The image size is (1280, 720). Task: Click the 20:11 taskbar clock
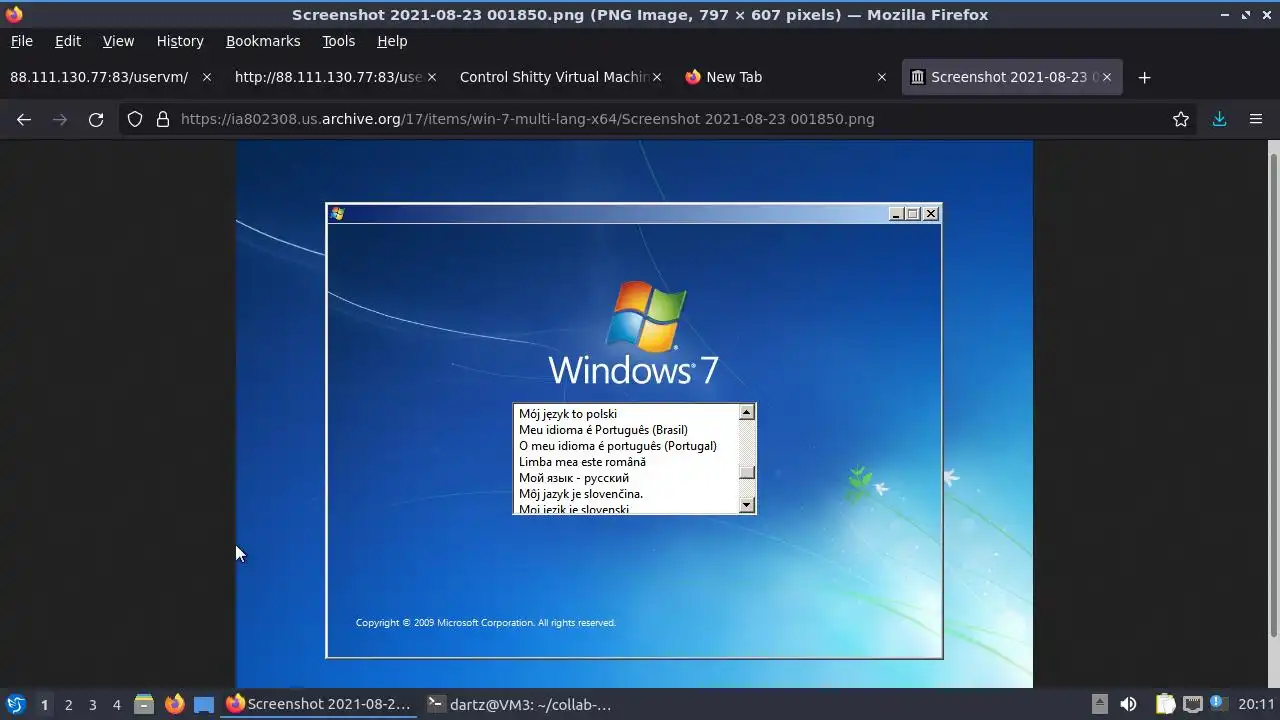click(1256, 704)
